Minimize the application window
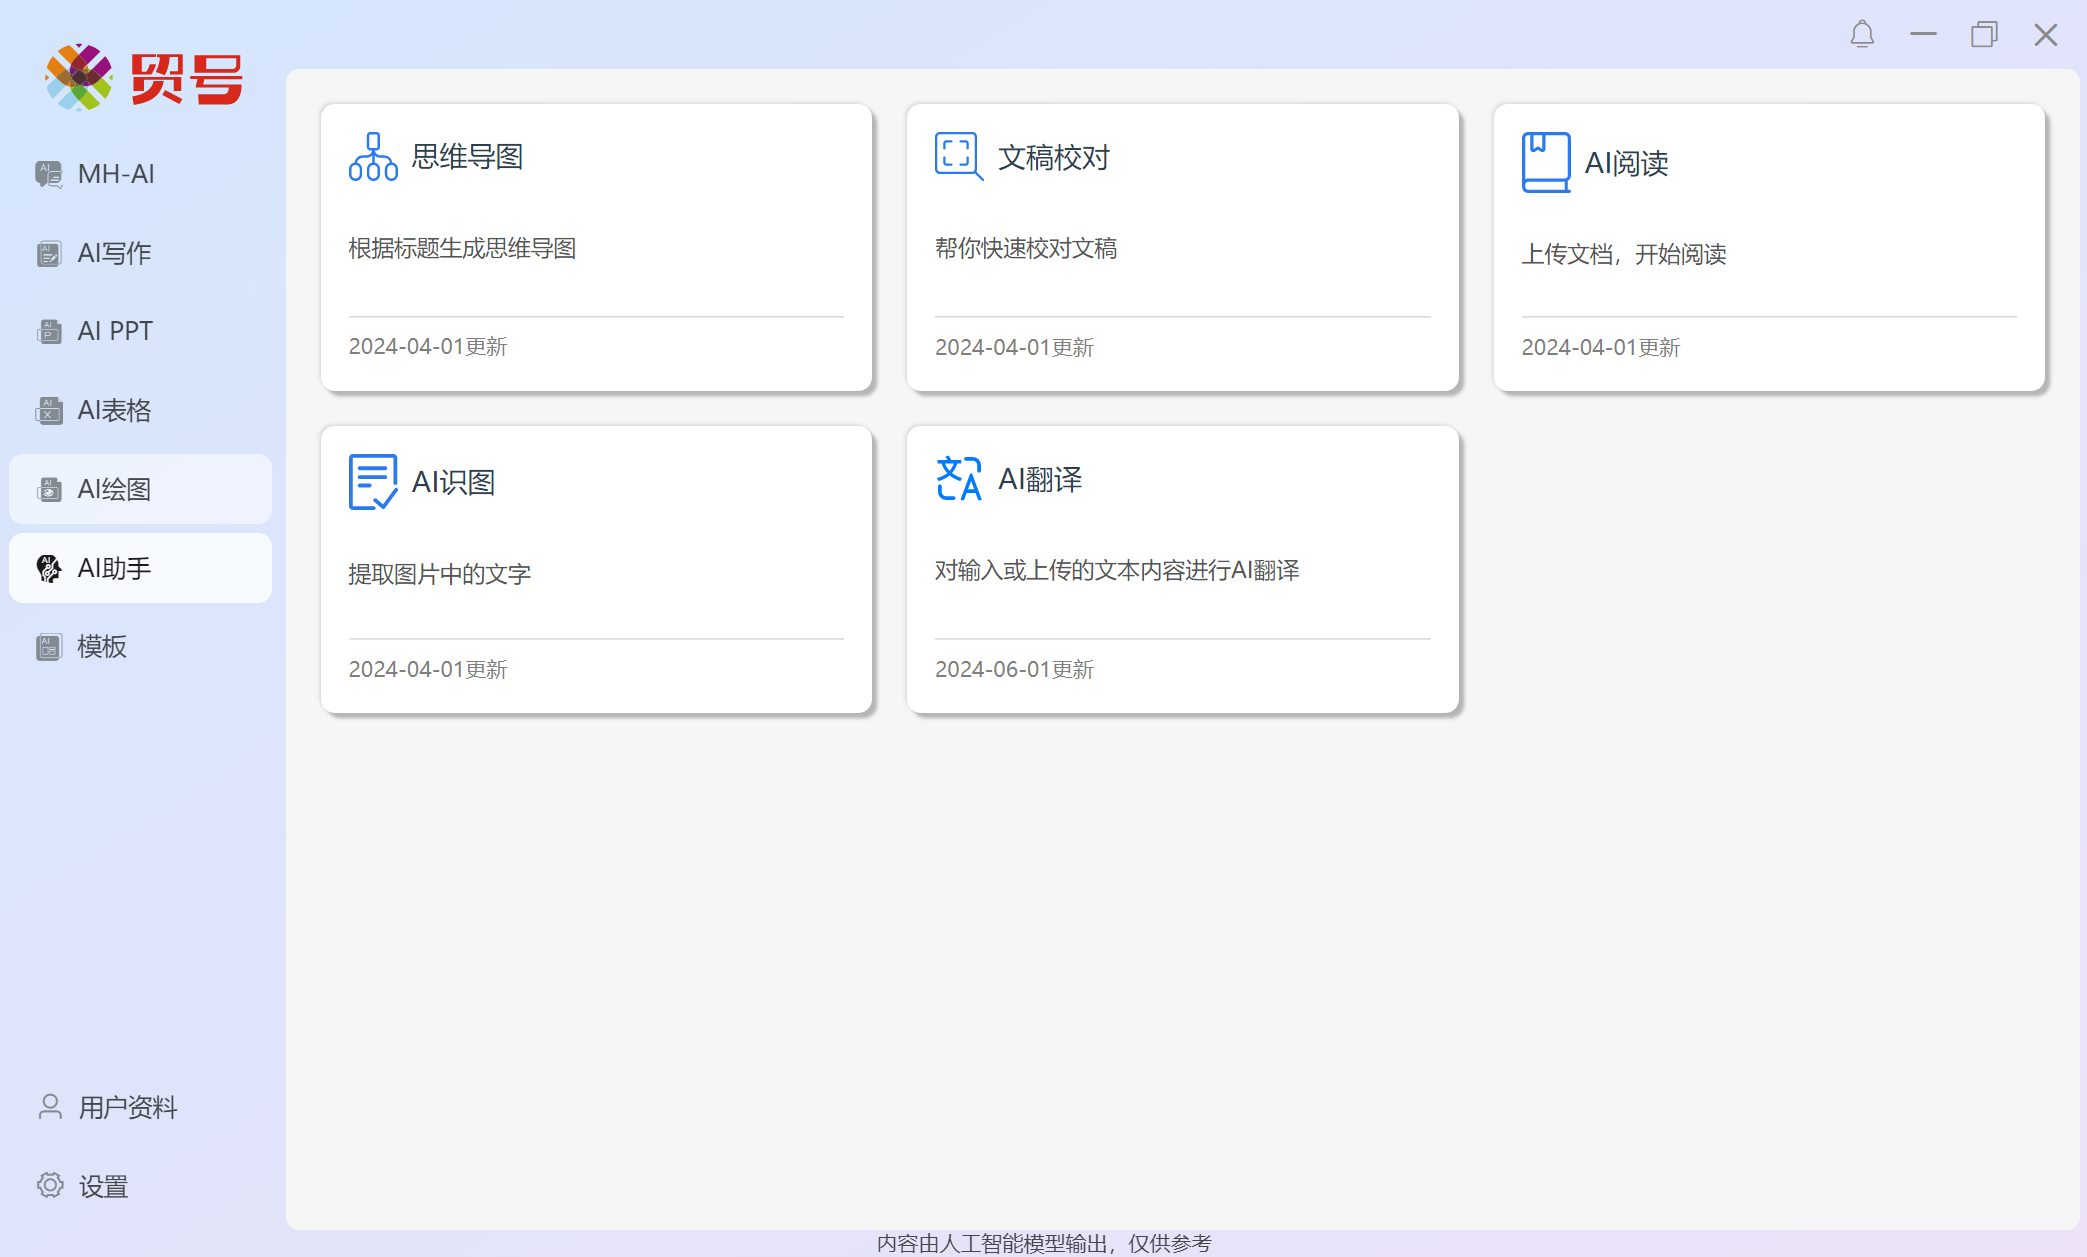 click(x=1923, y=35)
